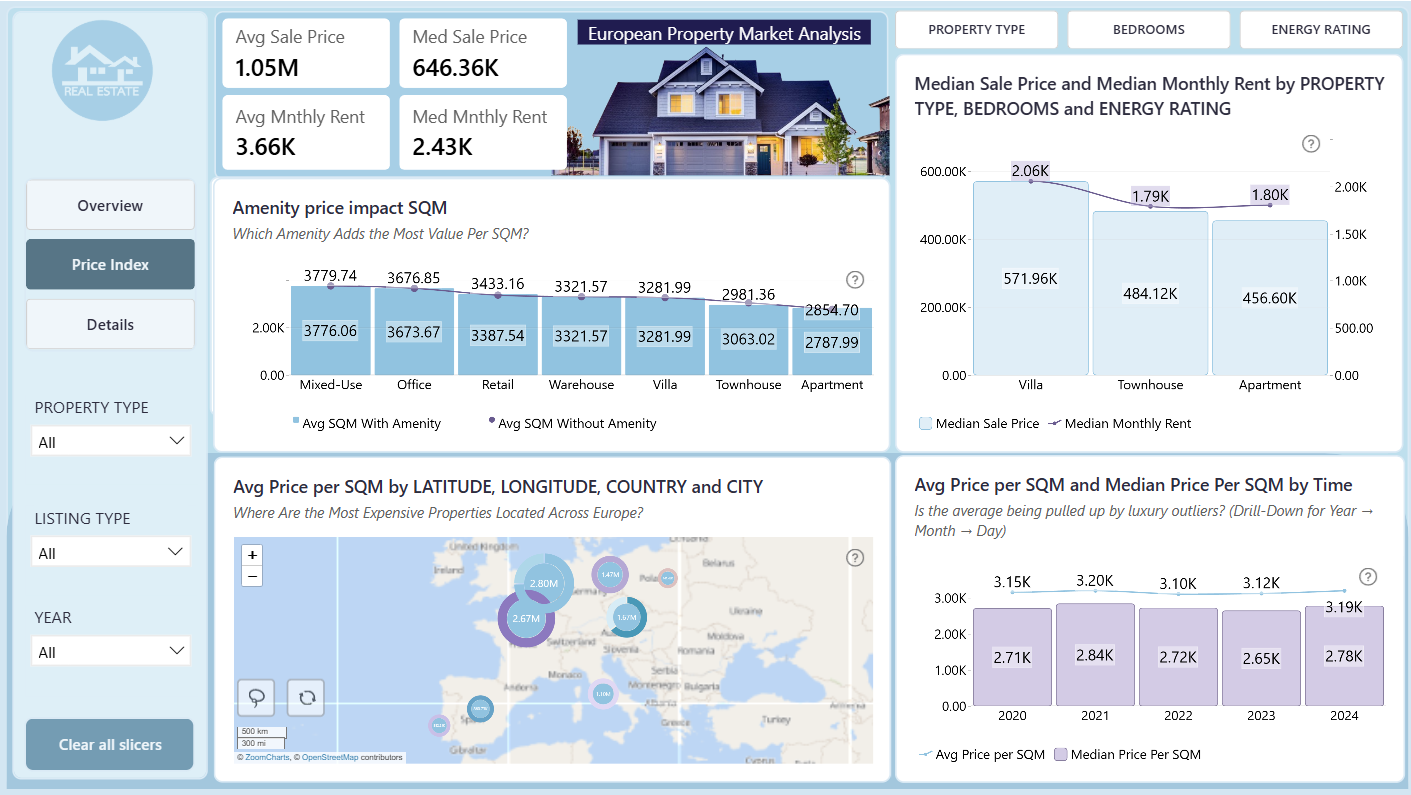Zoom out on the map with minus button
The width and height of the screenshot is (1411, 795).
coord(253,575)
